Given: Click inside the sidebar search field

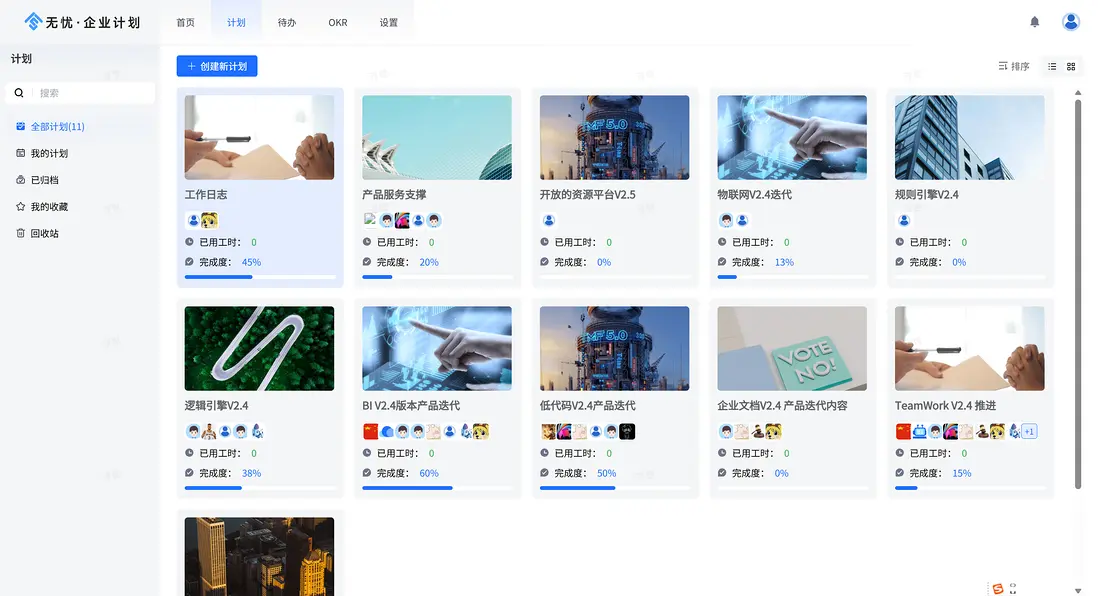Looking at the screenshot, I should click(90, 92).
